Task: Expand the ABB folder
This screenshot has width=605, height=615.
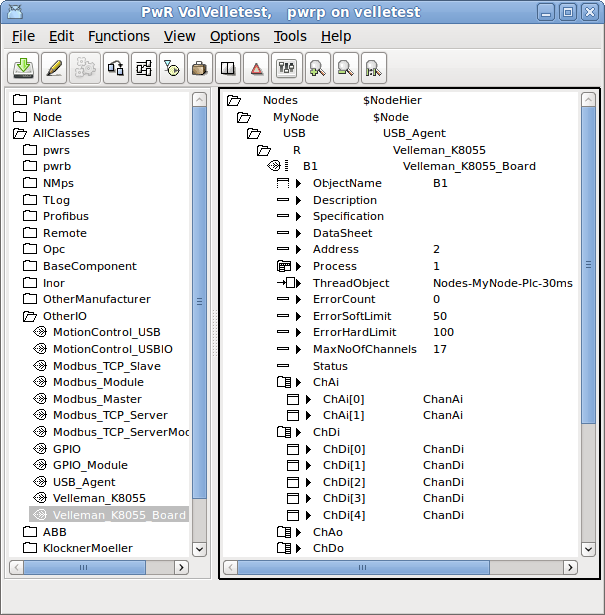Action: coord(30,532)
